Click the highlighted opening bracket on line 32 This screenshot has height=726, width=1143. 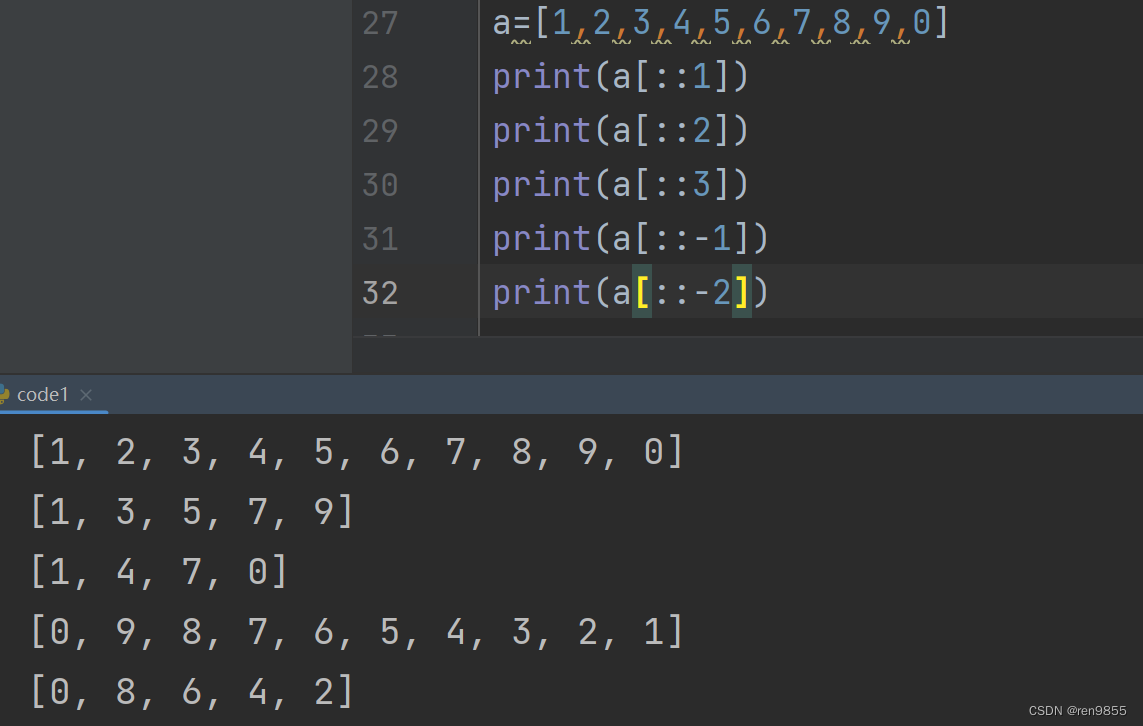coord(642,292)
